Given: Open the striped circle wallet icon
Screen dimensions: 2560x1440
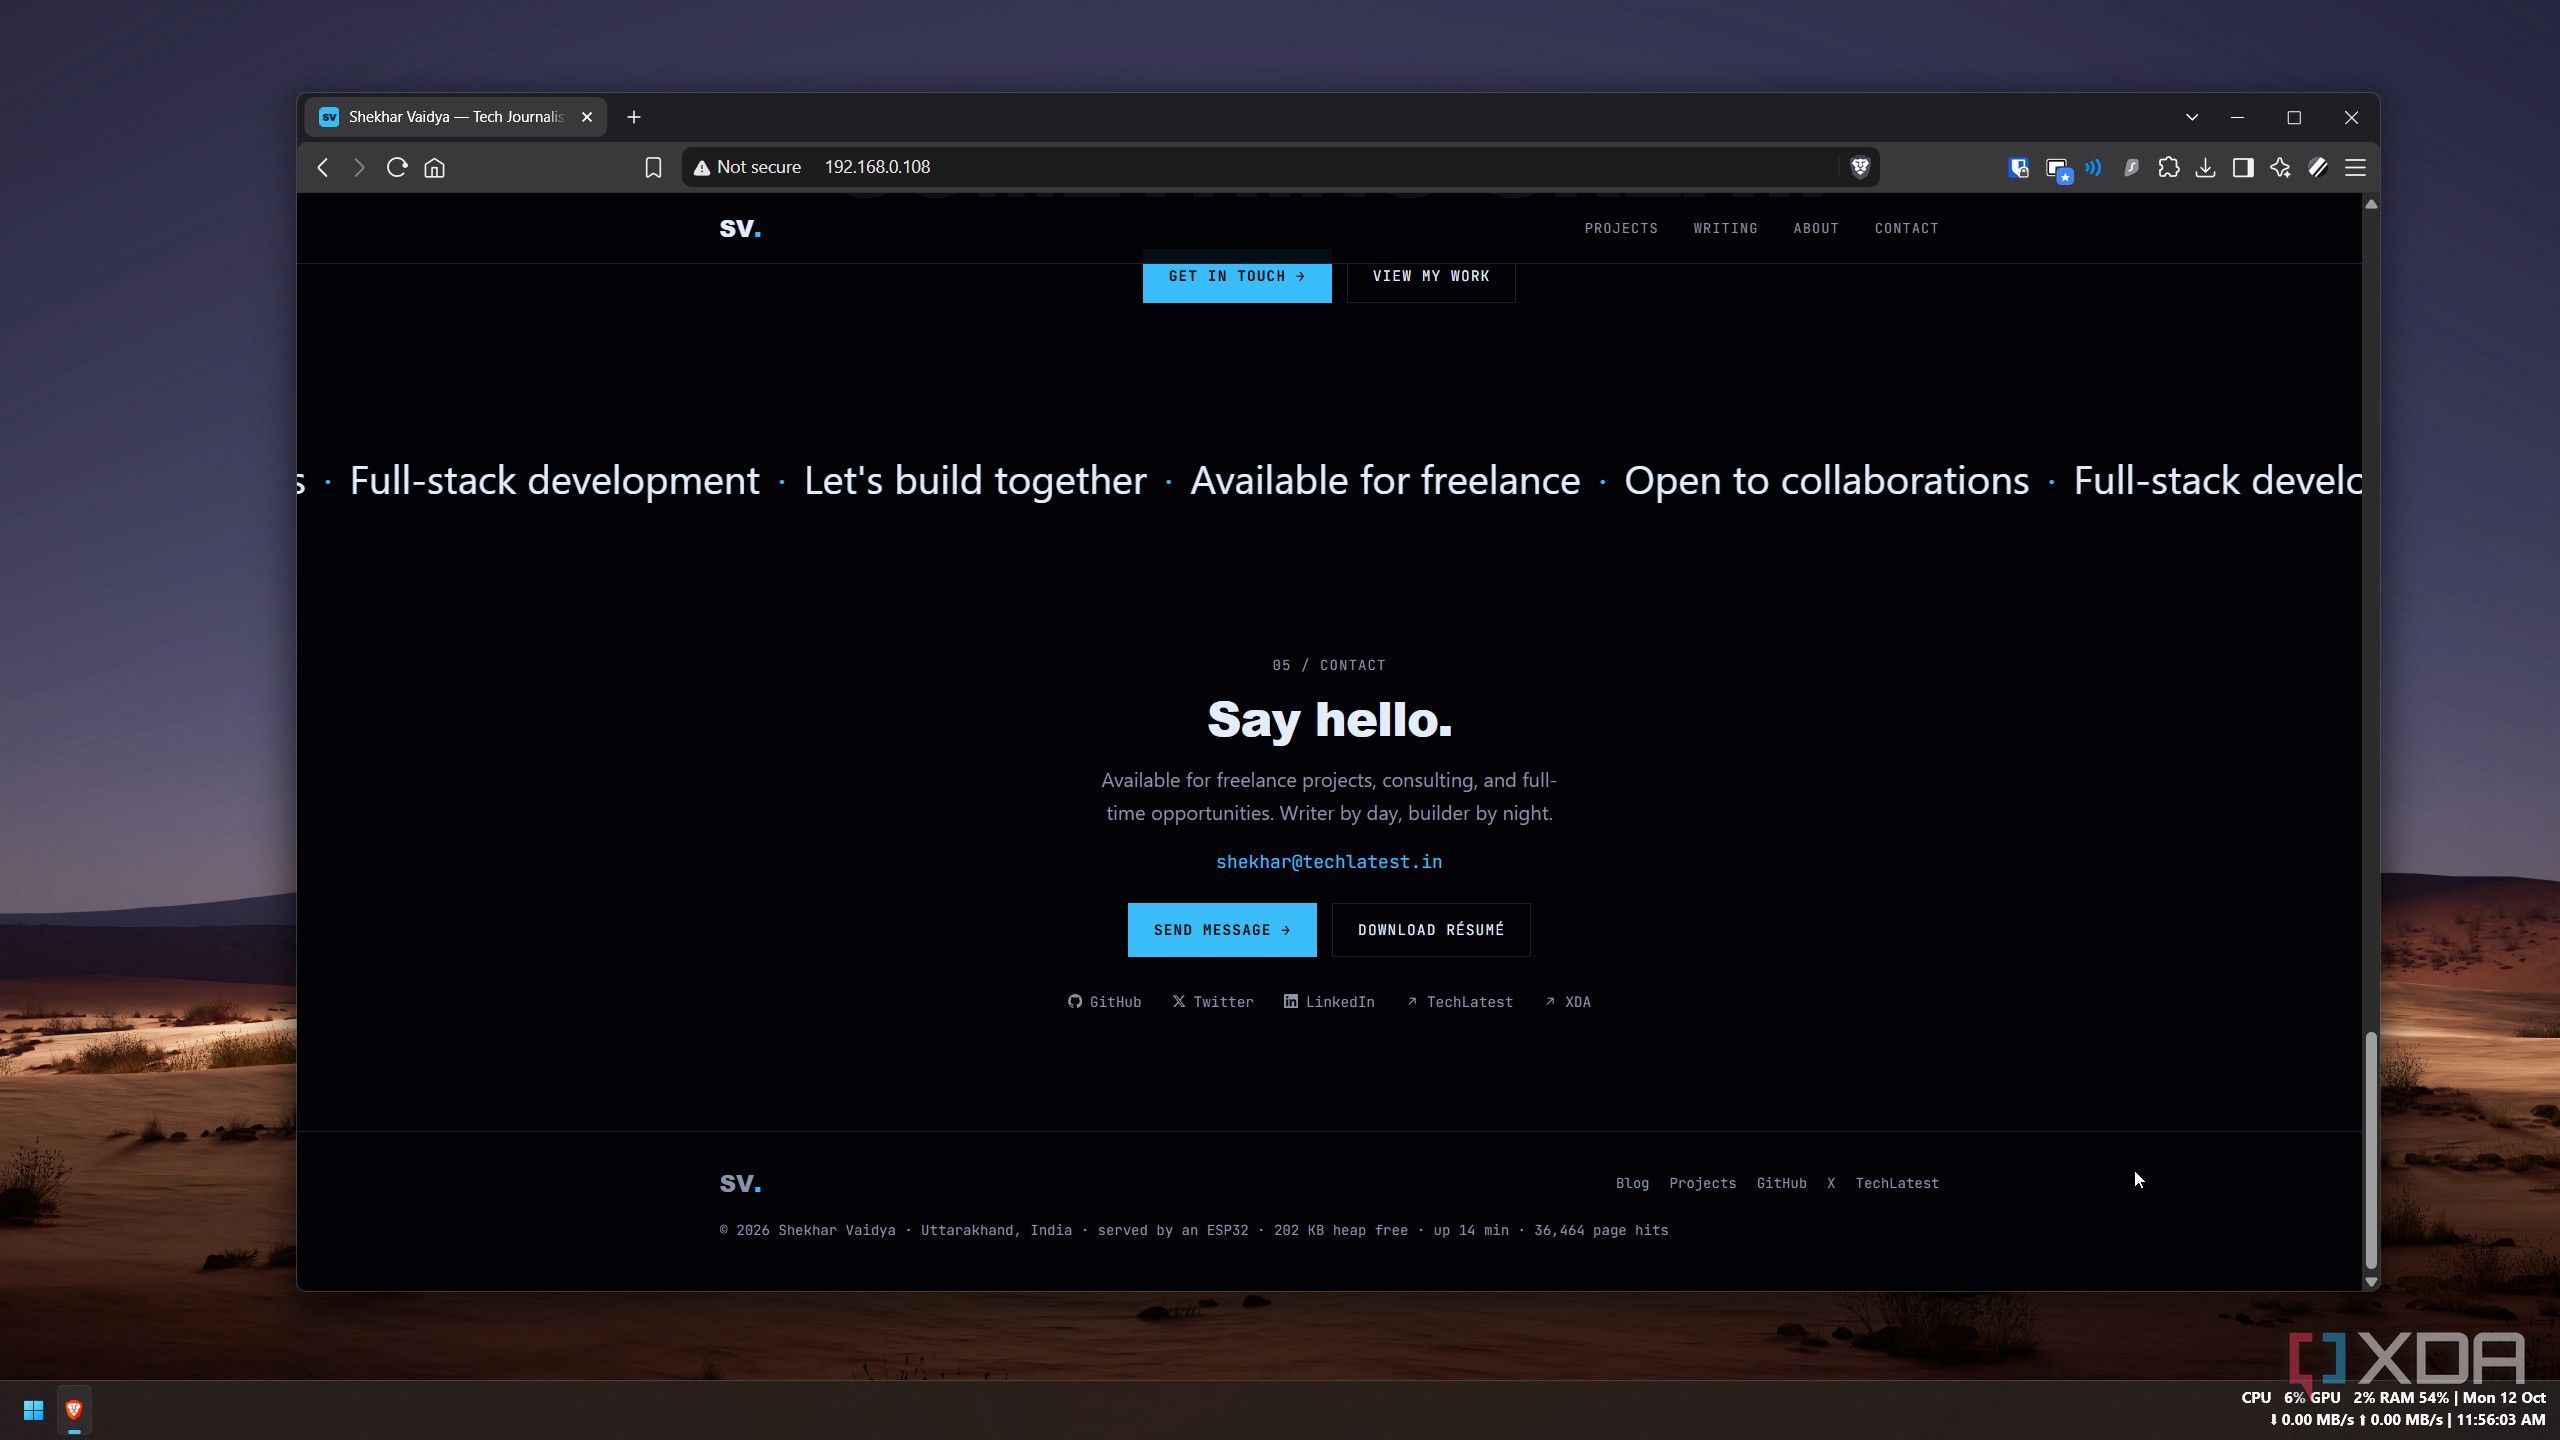Looking at the screenshot, I should click(2318, 167).
